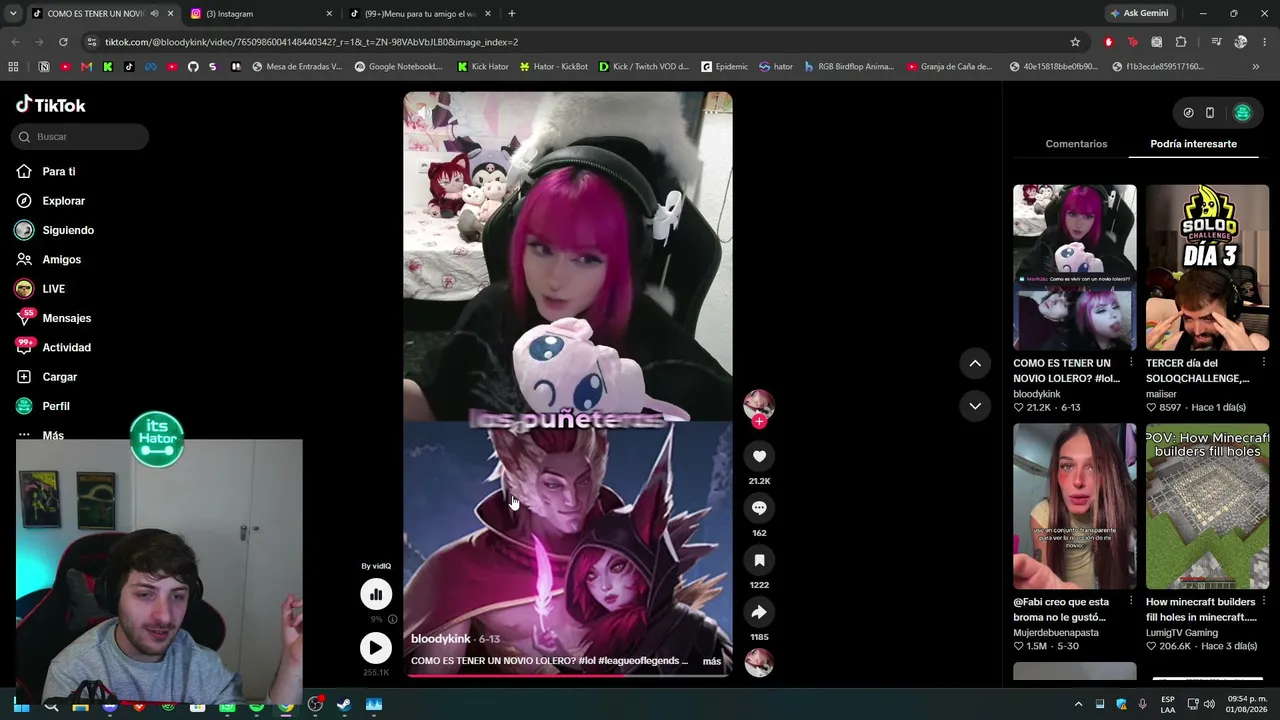The width and height of the screenshot is (1280, 720).
Task: Mute the playing TikTok tab speaker icon
Action: tap(154, 14)
